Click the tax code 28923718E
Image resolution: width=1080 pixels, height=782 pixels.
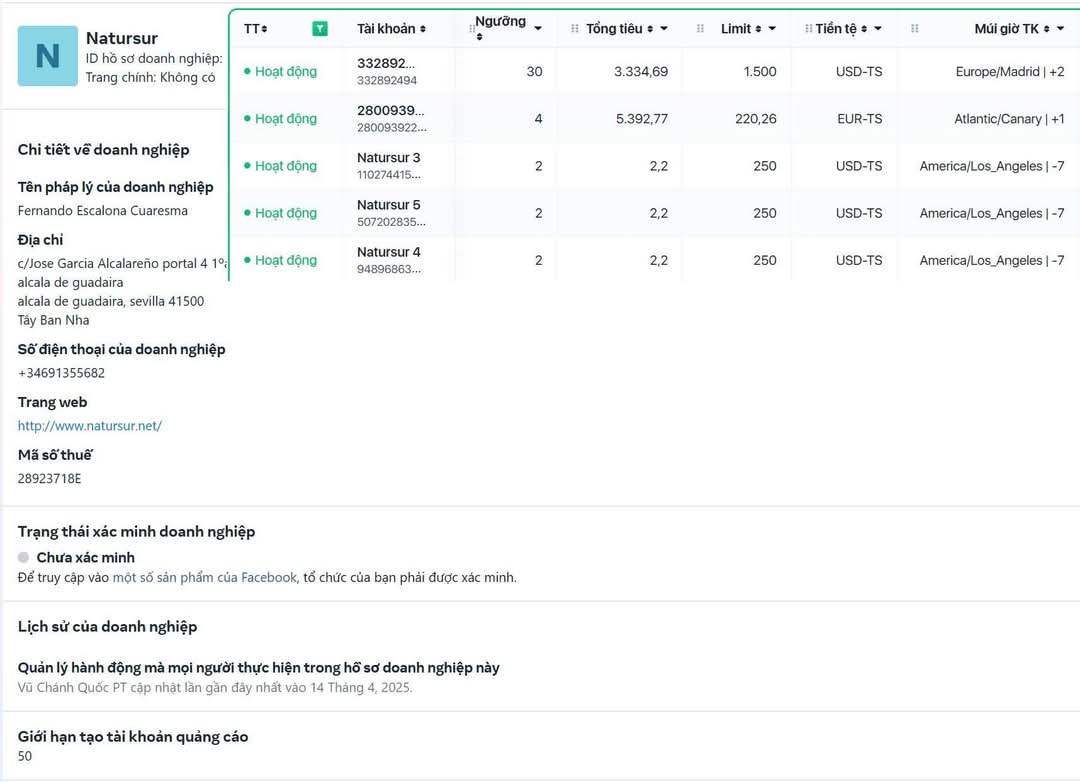[x=49, y=478]
